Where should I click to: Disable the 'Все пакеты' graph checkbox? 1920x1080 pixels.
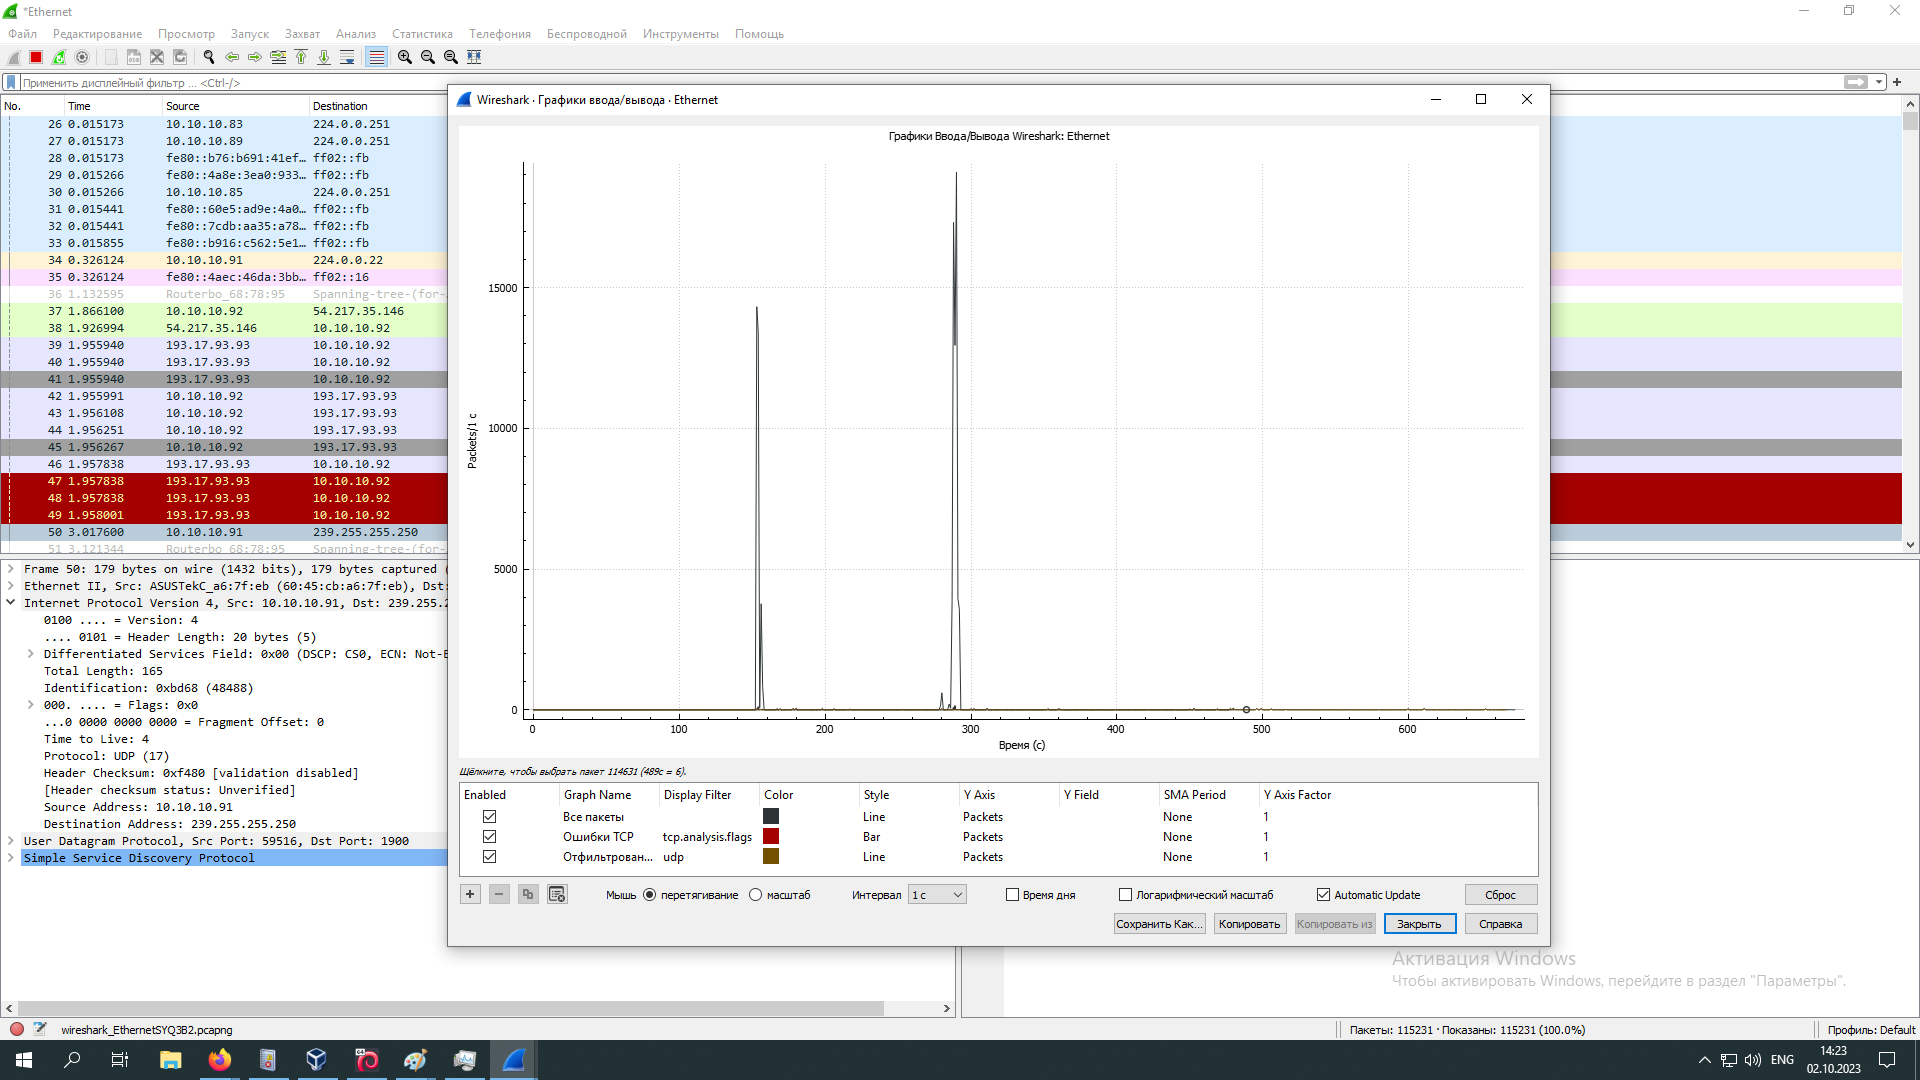(490, 817)
